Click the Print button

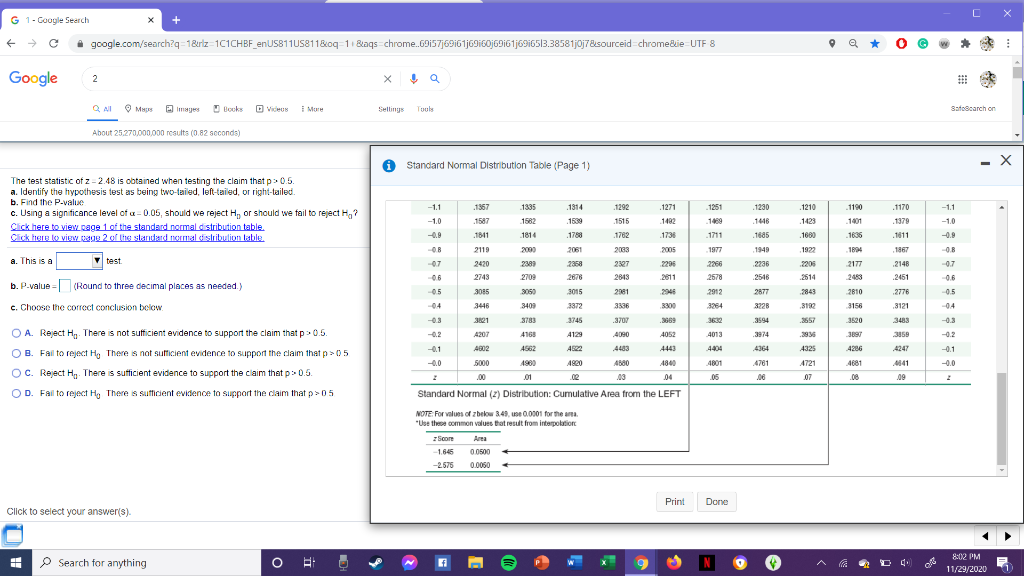tap(675, 502)
